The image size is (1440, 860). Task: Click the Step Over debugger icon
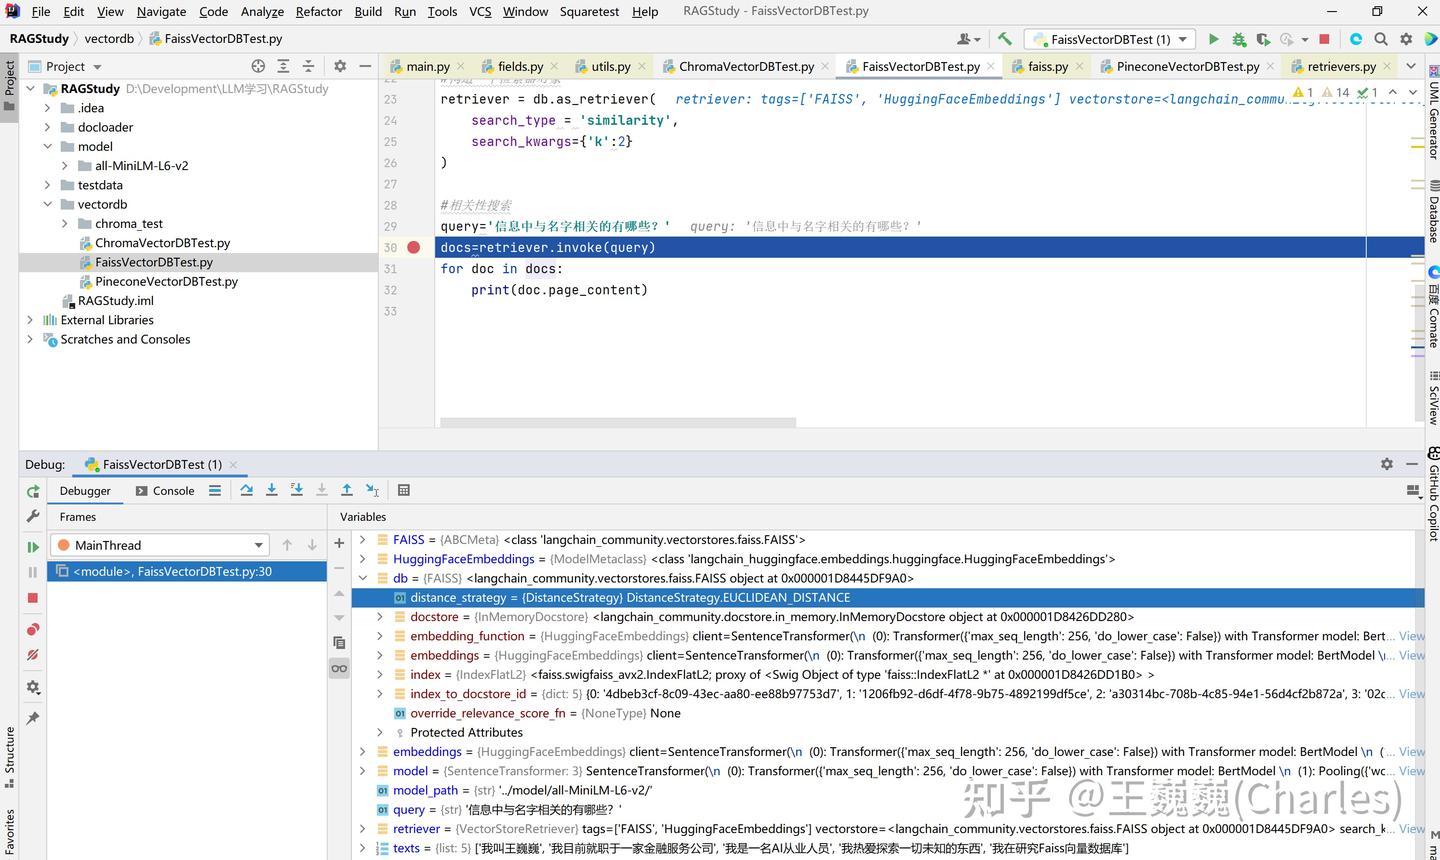(x=246, y=490)
